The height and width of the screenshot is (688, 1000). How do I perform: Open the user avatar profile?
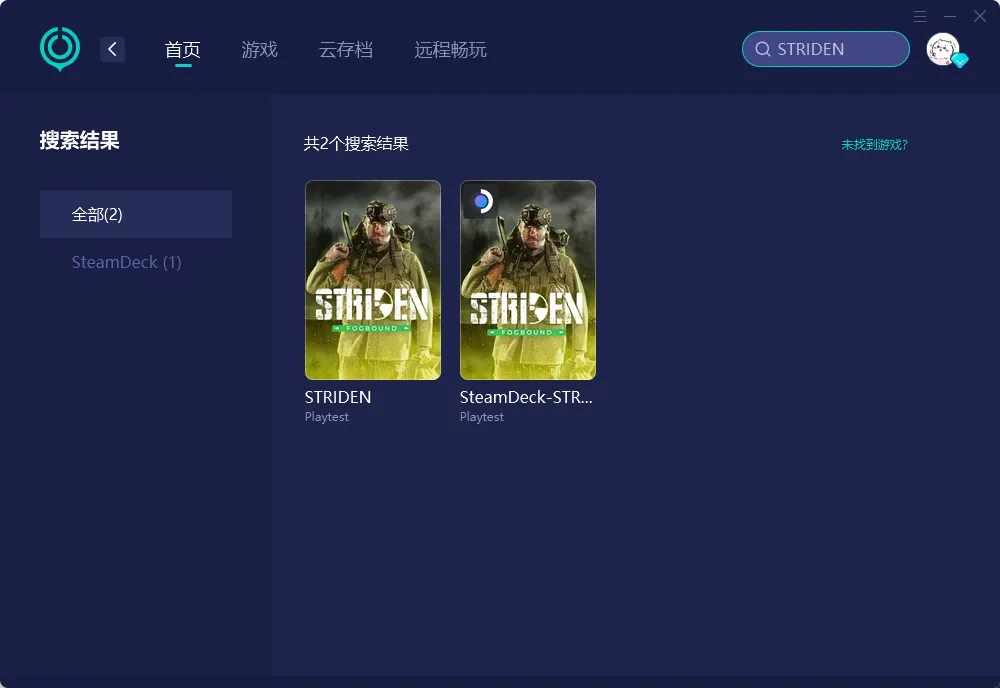point(942,49)
